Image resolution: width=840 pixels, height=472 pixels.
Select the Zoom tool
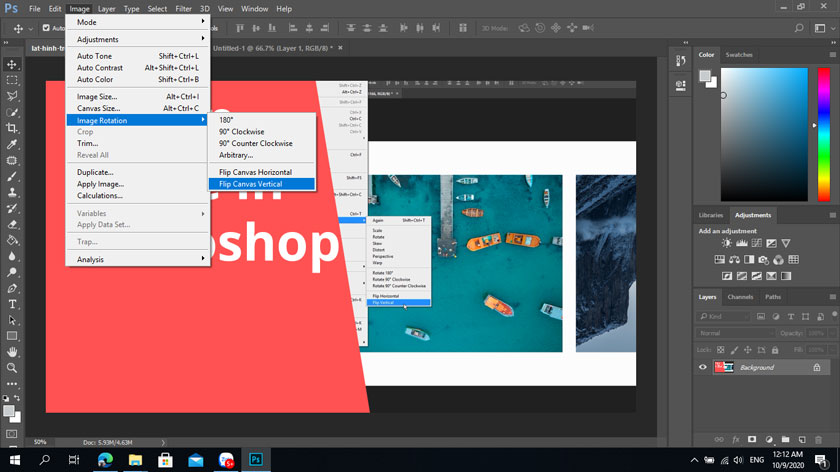coord(12,368)
